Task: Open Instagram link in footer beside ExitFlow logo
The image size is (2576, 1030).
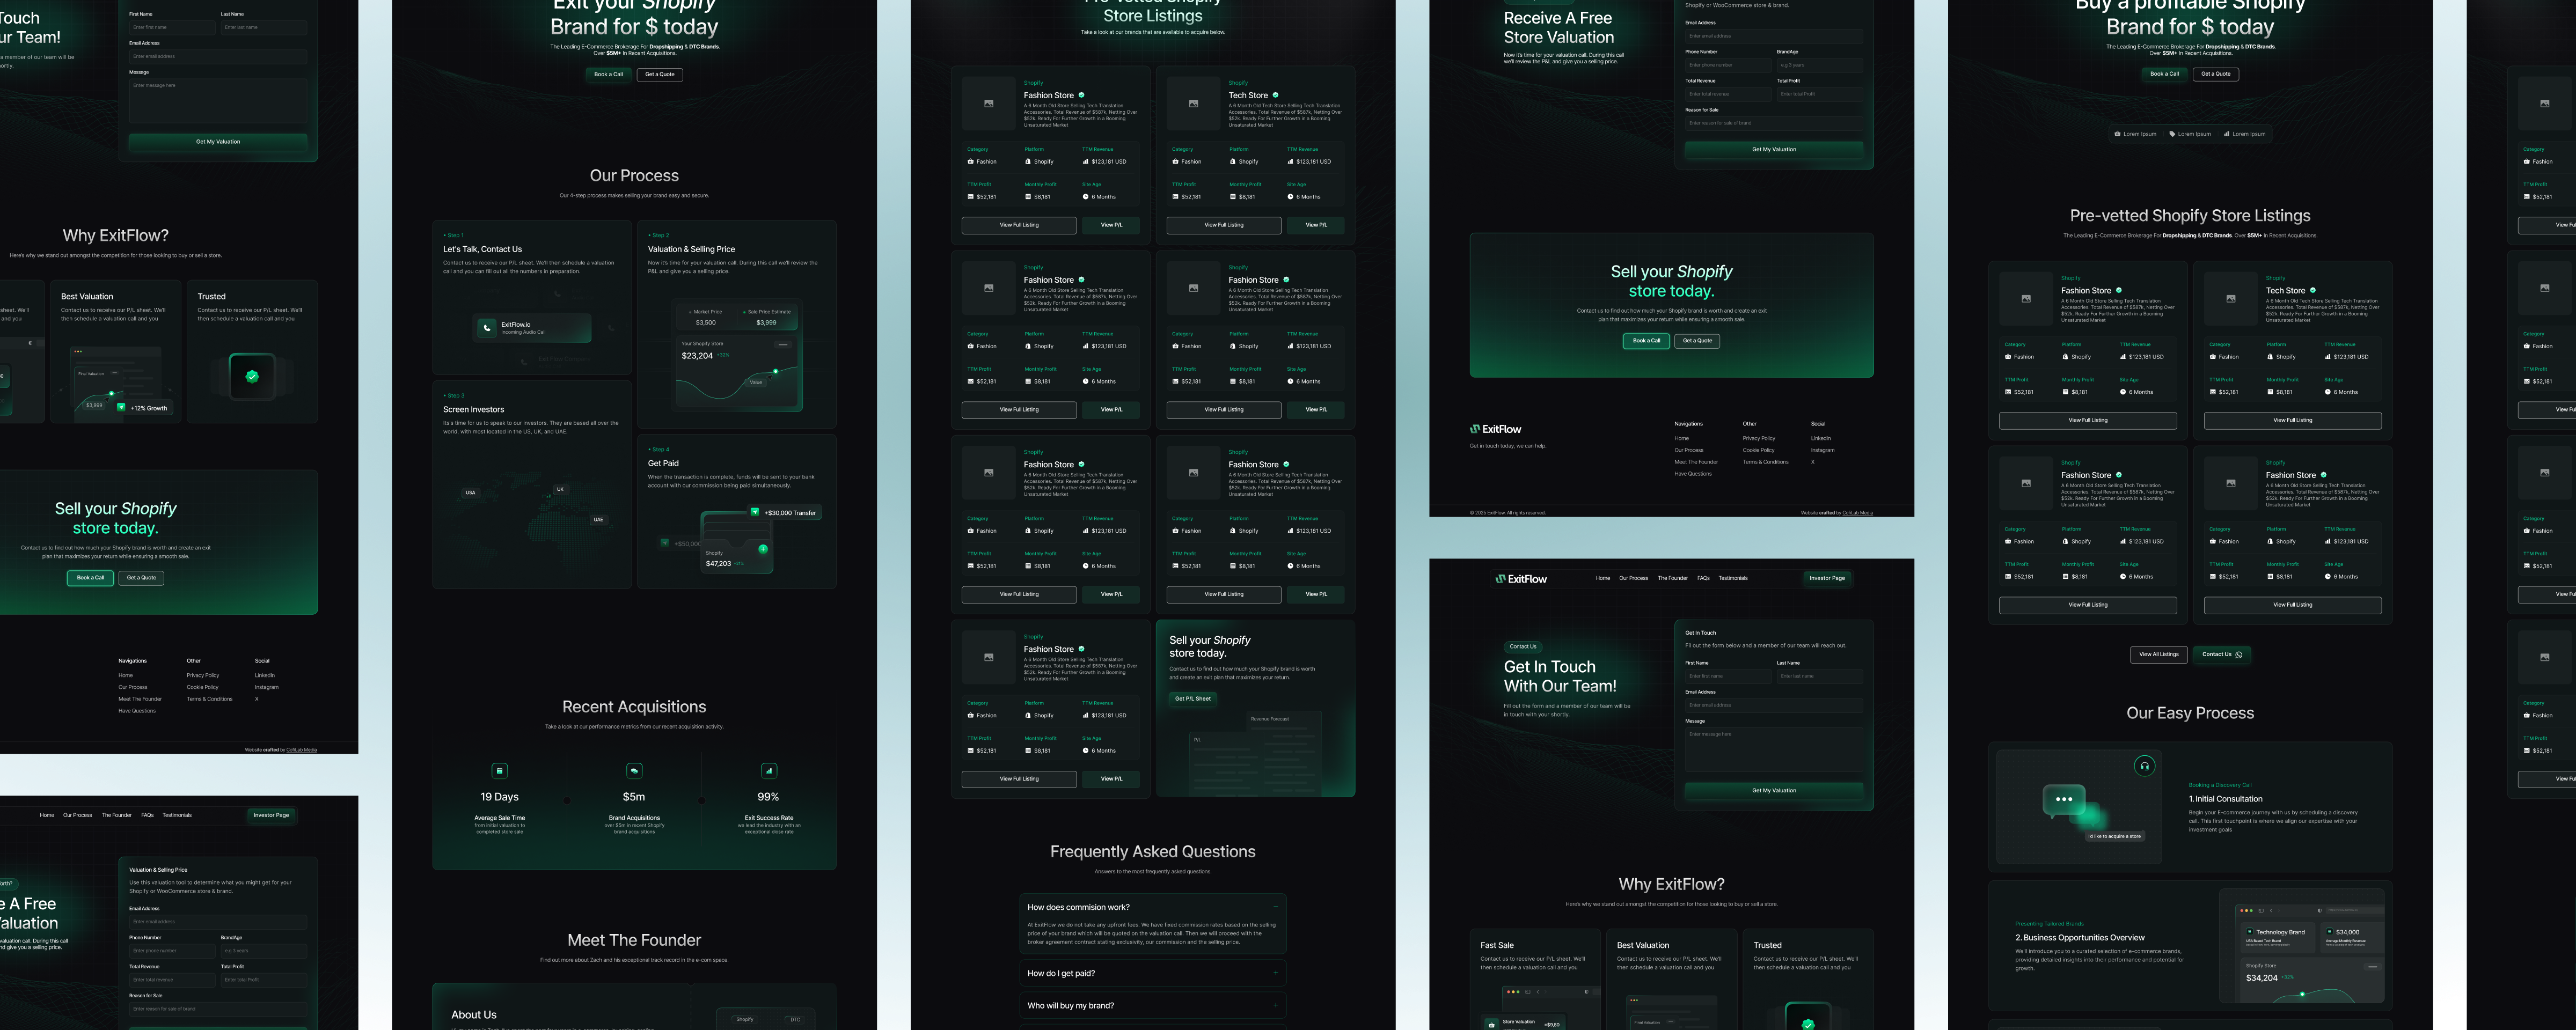Action: point(1823,450)
